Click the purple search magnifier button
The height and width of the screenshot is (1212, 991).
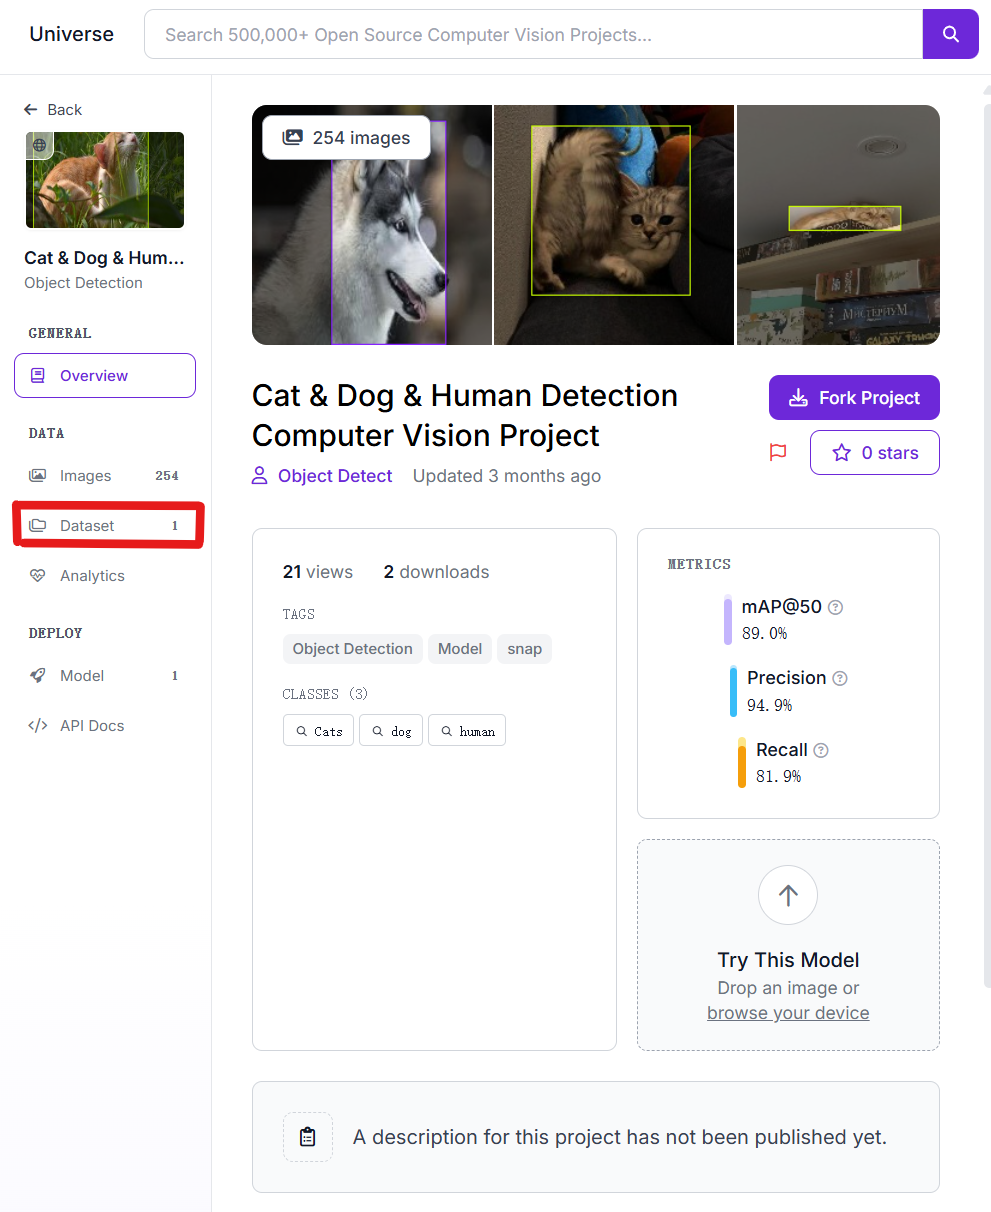(950, 35)
